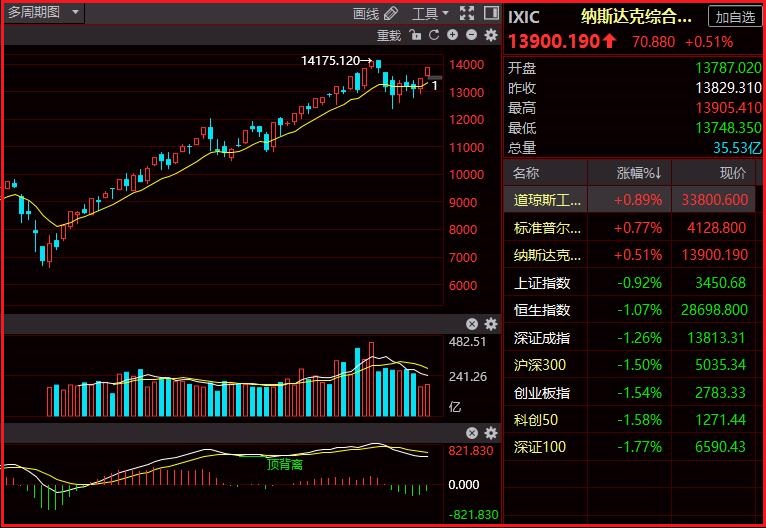The height and width of the screenshot is (528, 766).
Task: Add index to watchlist with 加自选
Action: [x=735, y=17]
